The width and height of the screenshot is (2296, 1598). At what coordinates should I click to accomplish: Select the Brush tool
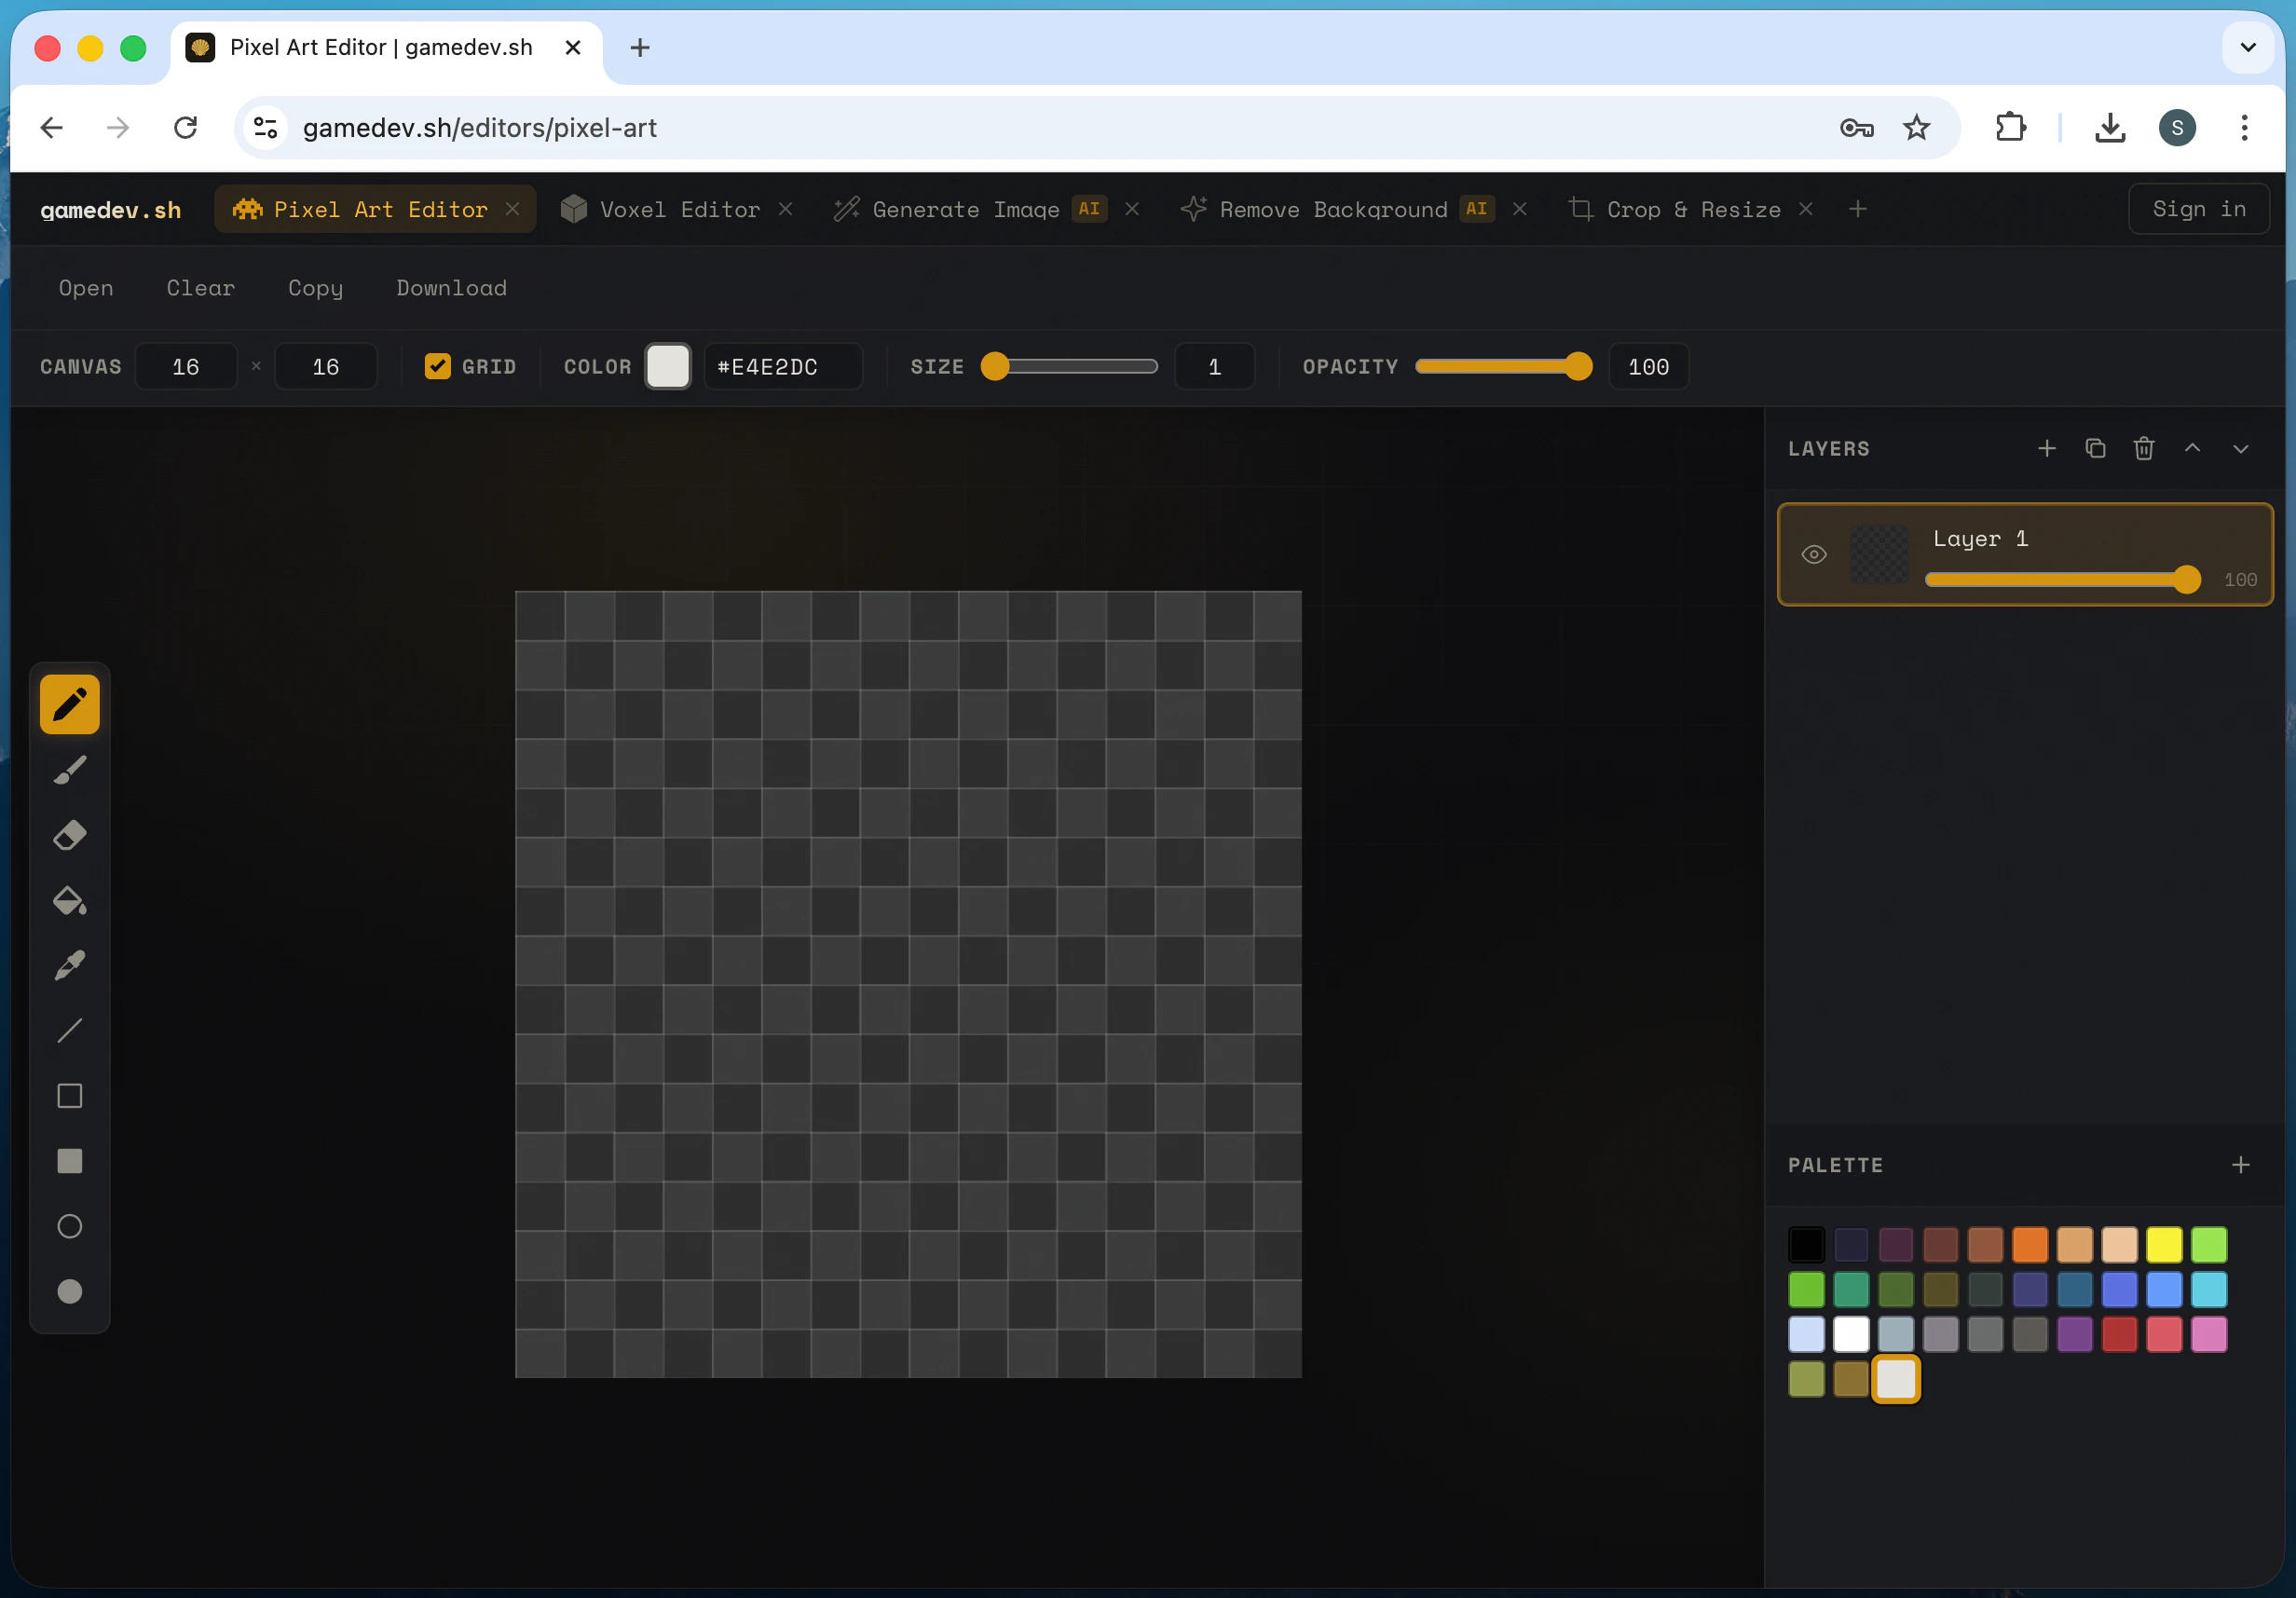coord(69,770)
